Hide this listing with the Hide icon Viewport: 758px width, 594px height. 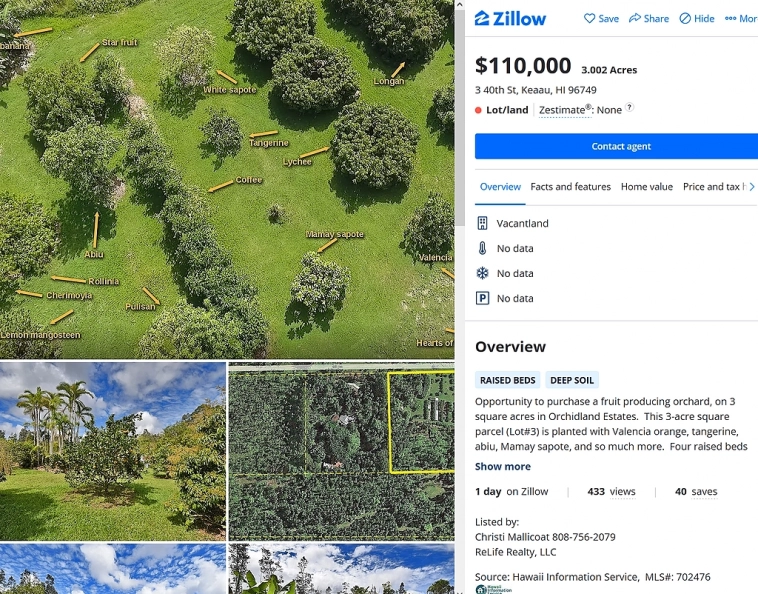tap(685, 18)
